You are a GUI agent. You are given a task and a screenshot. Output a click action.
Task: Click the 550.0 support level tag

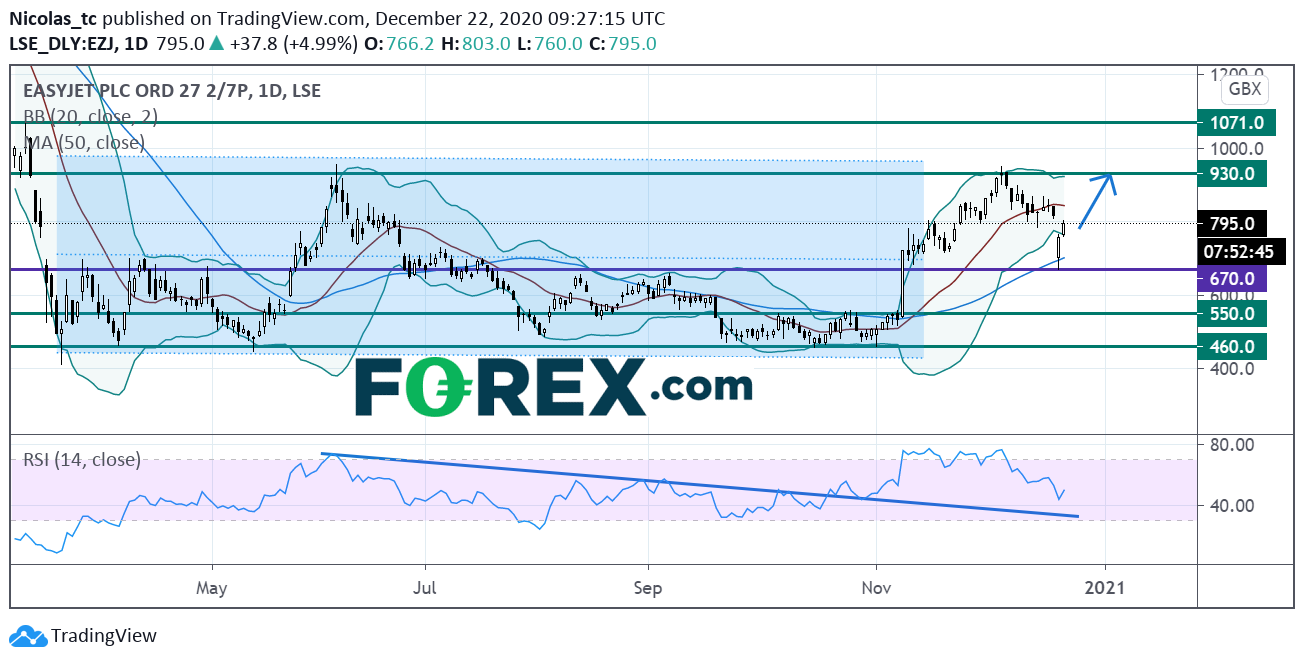1232,313
